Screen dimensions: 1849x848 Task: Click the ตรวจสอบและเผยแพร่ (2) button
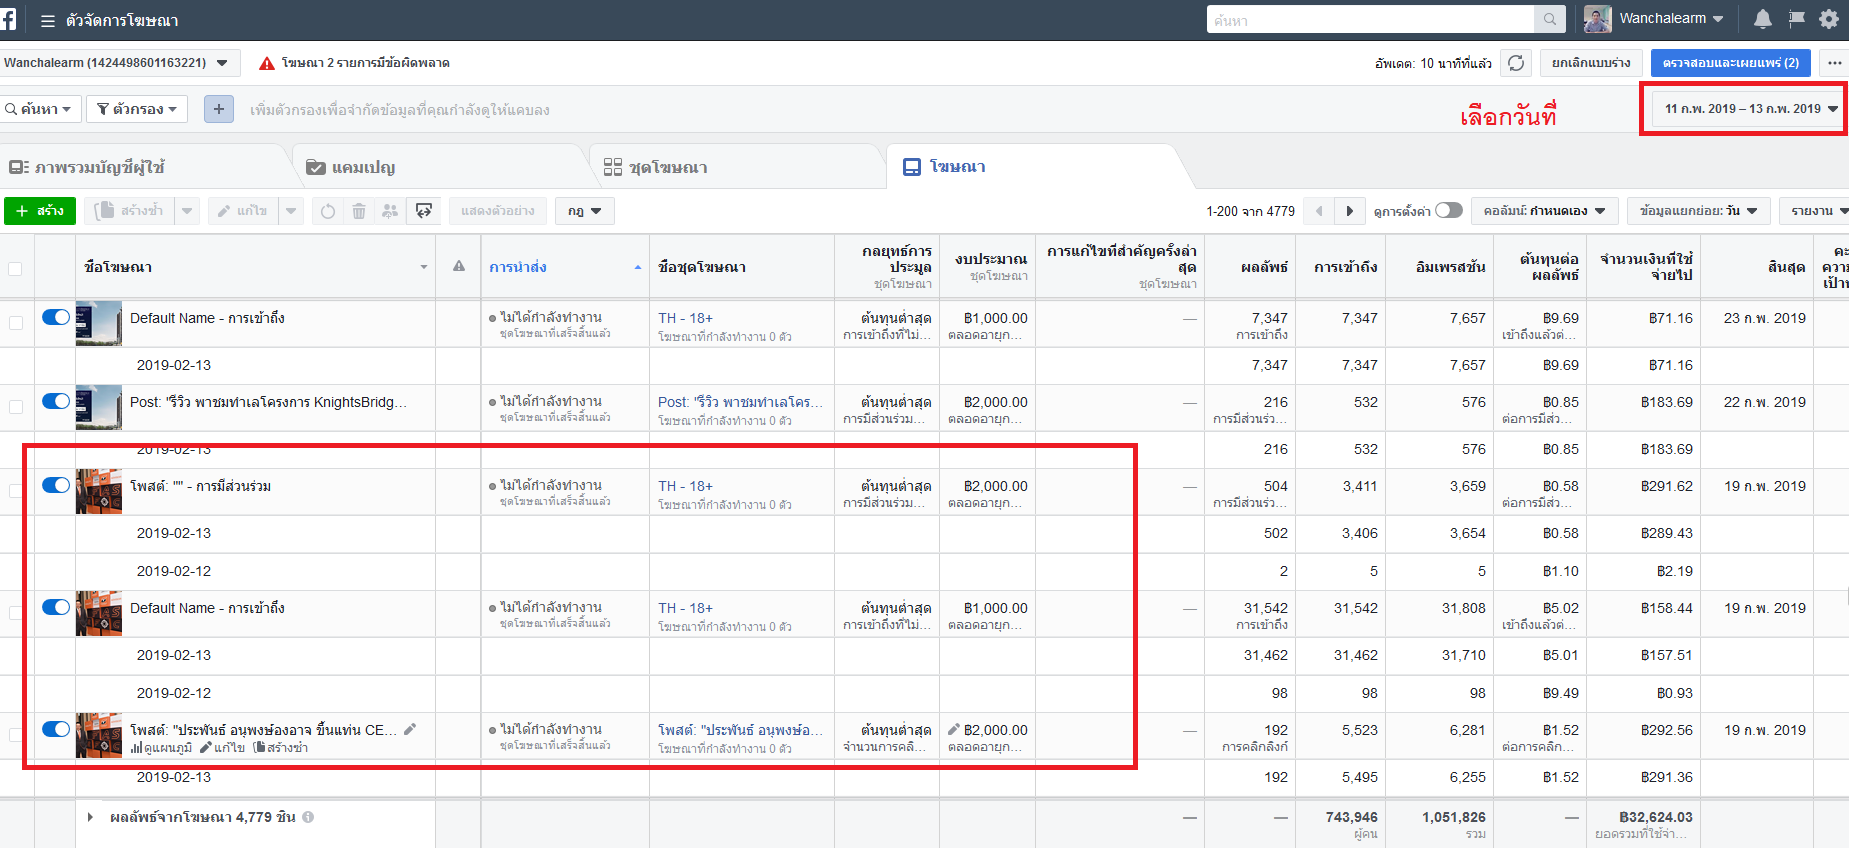[x=1731, y=63]
